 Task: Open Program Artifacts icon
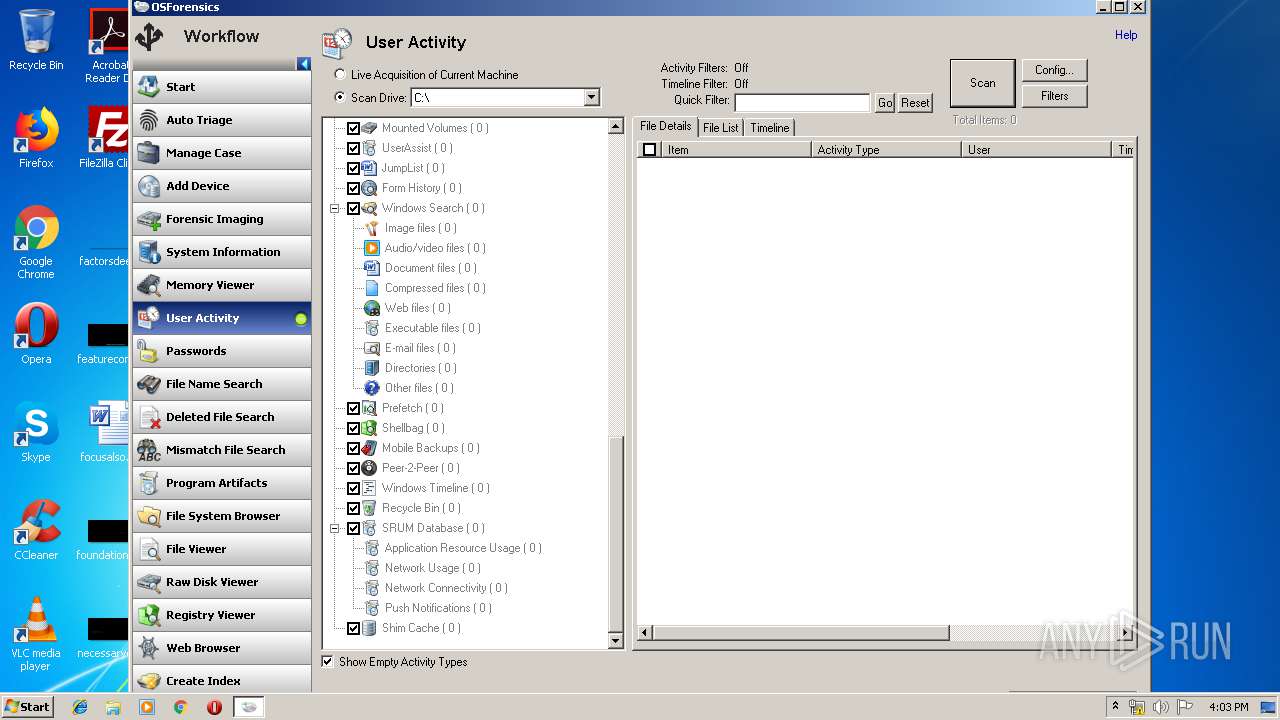149,483
